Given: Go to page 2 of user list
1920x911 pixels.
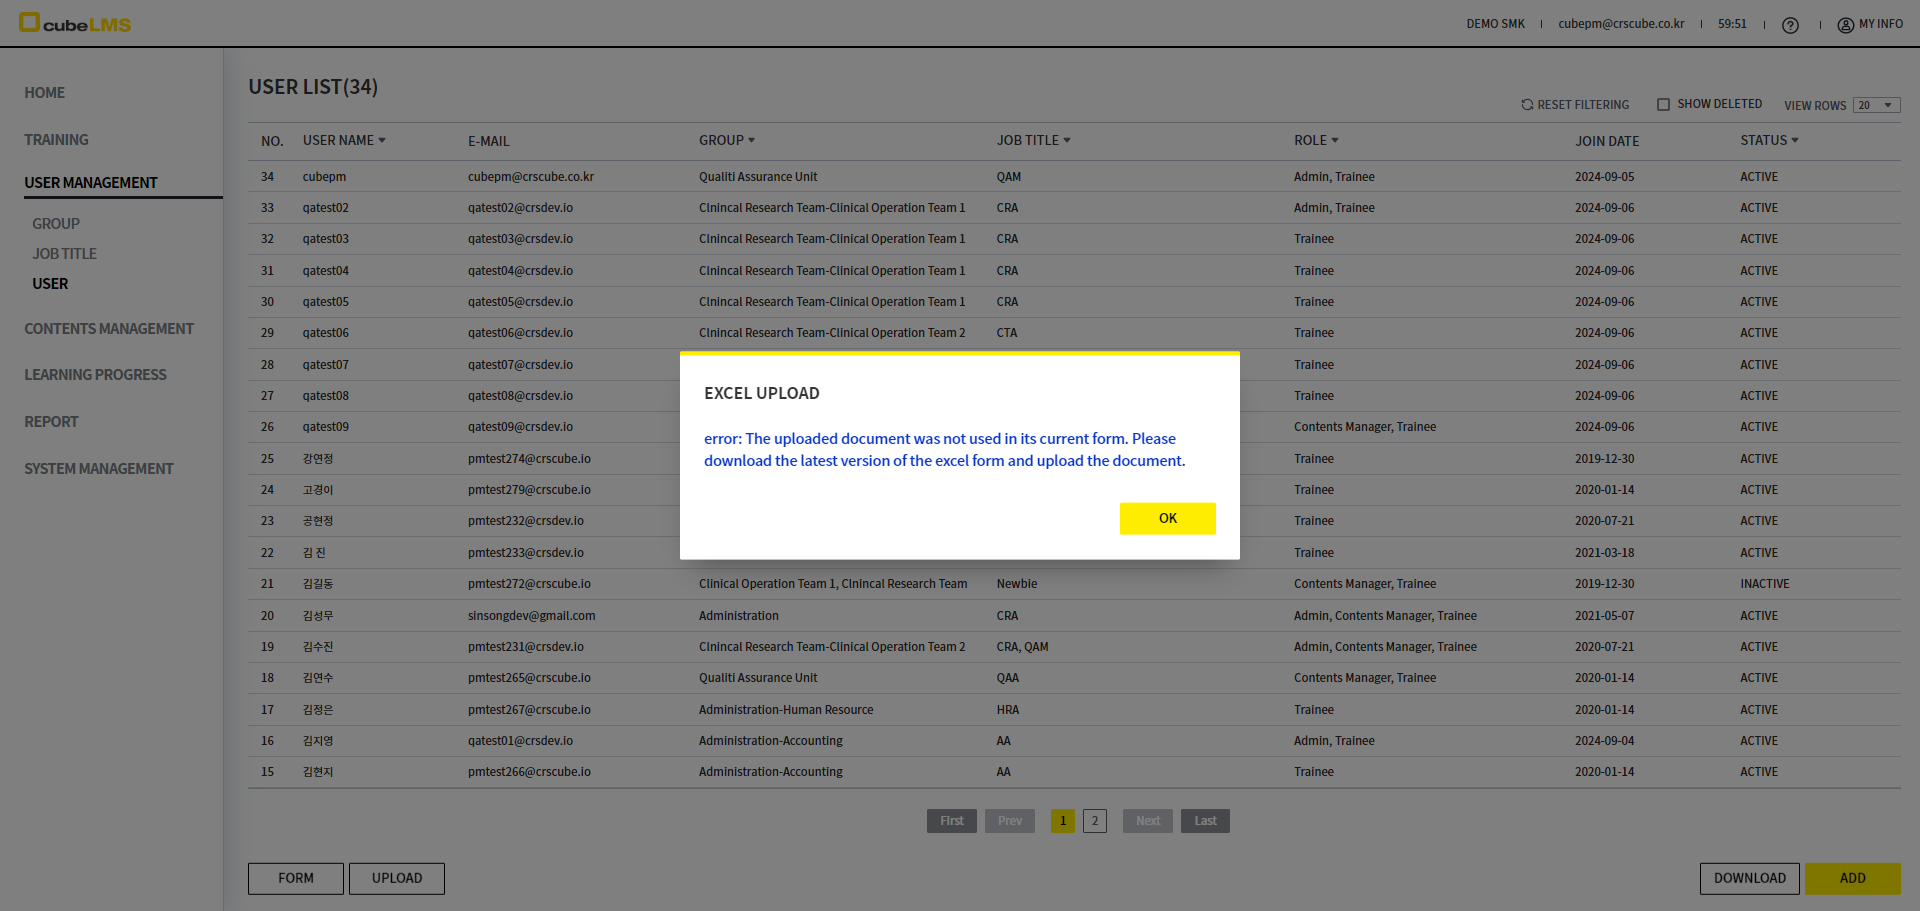Looking at the screenshot, I should point(1095,821).
